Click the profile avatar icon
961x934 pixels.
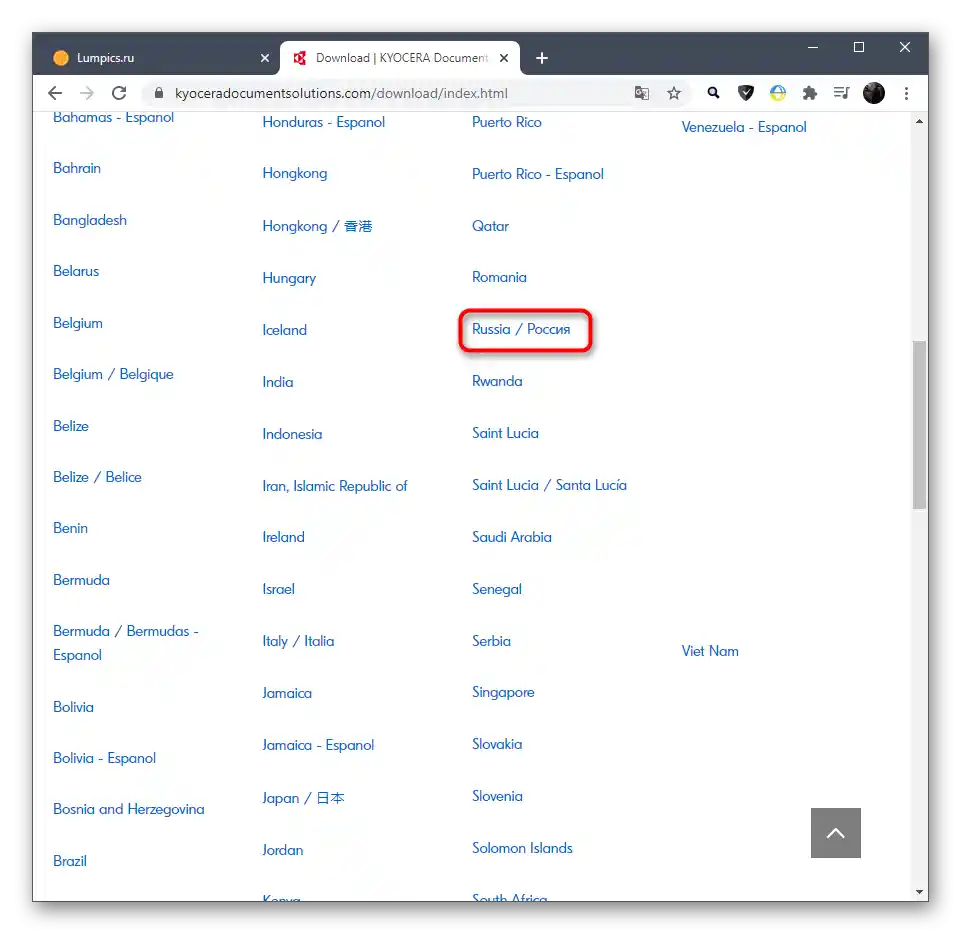pyautogui.click(x=874, y=93)
